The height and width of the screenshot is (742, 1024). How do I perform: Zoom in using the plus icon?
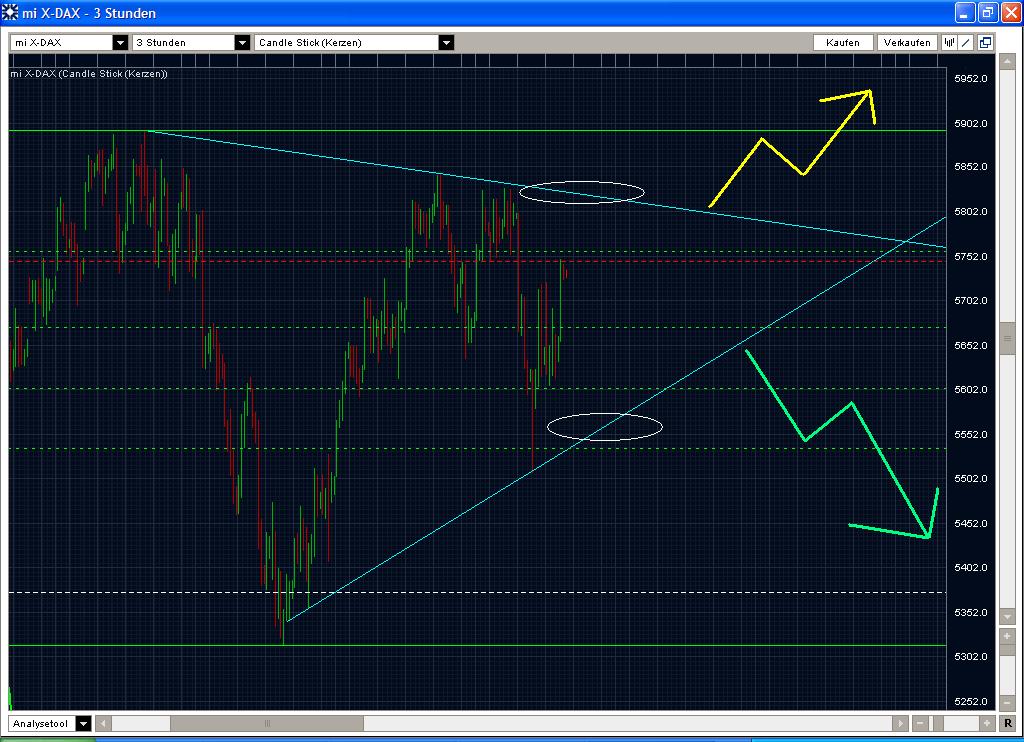point(987,723)
